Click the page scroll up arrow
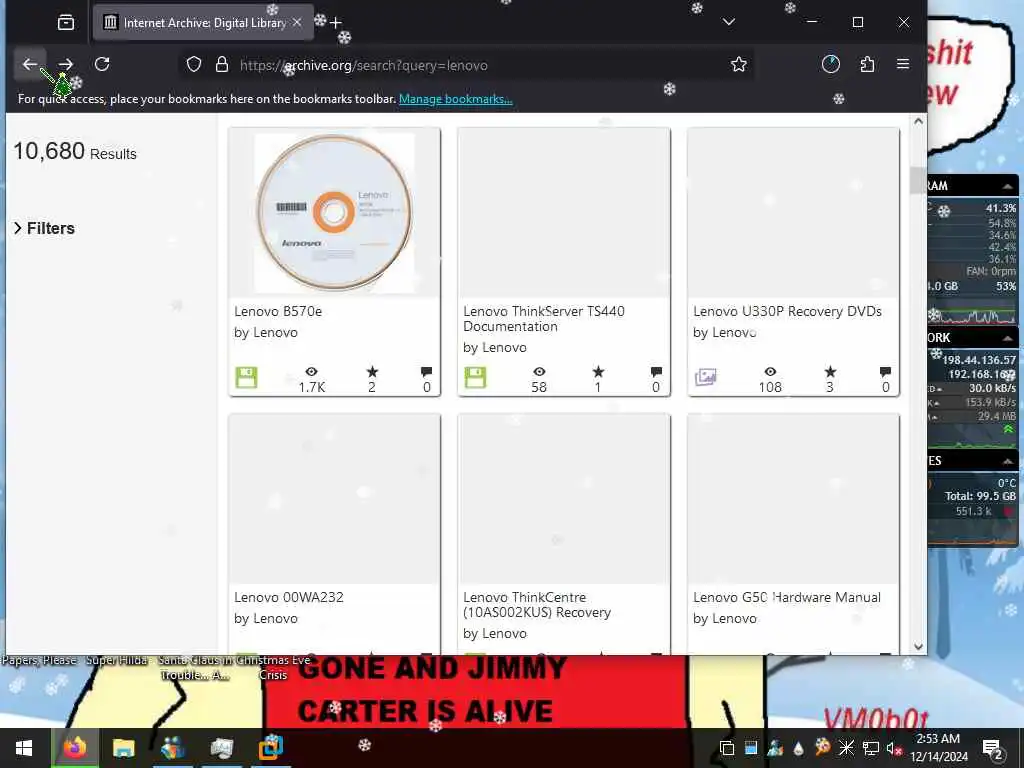 (x=918, y=121)
